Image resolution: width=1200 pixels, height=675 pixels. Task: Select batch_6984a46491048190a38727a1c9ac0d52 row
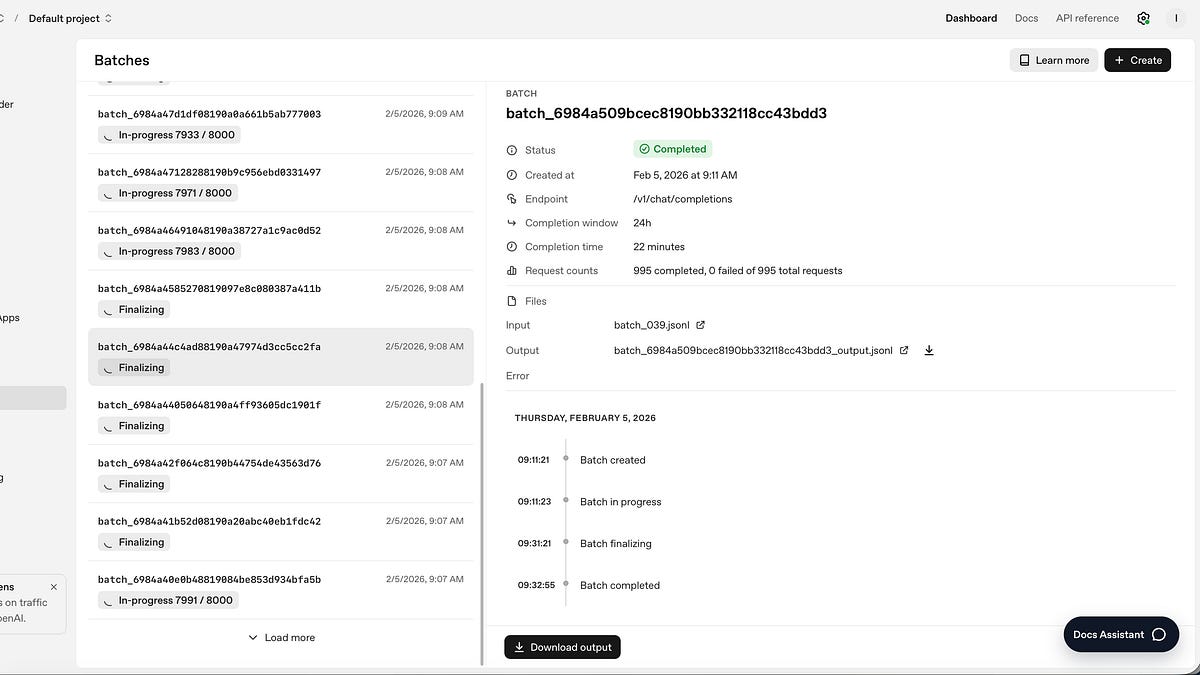280,241
